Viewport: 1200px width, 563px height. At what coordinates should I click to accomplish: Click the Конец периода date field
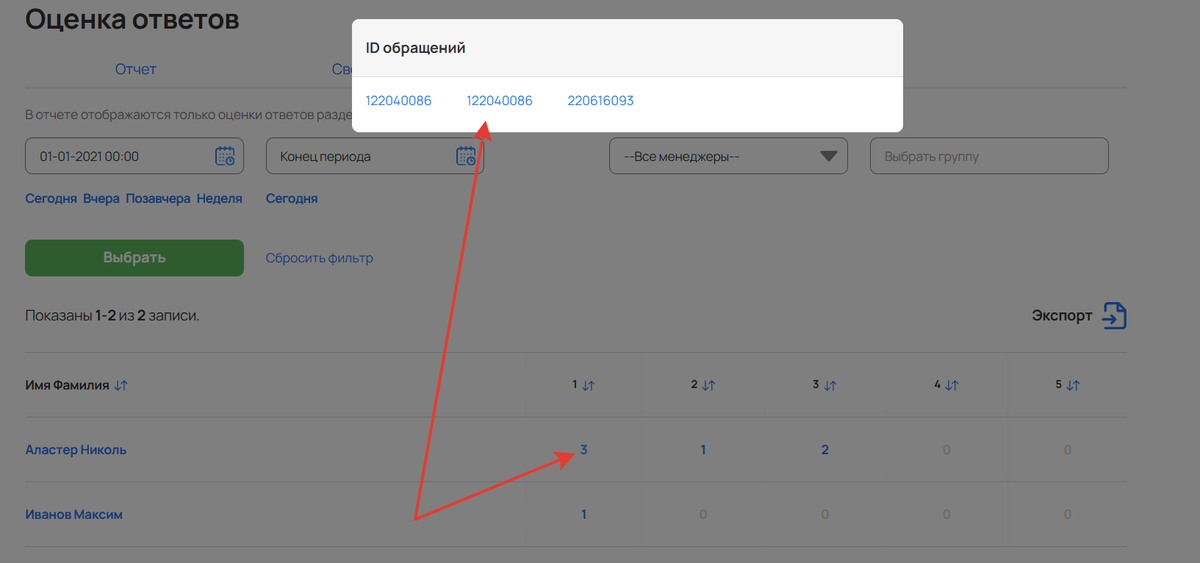[375, 156]
